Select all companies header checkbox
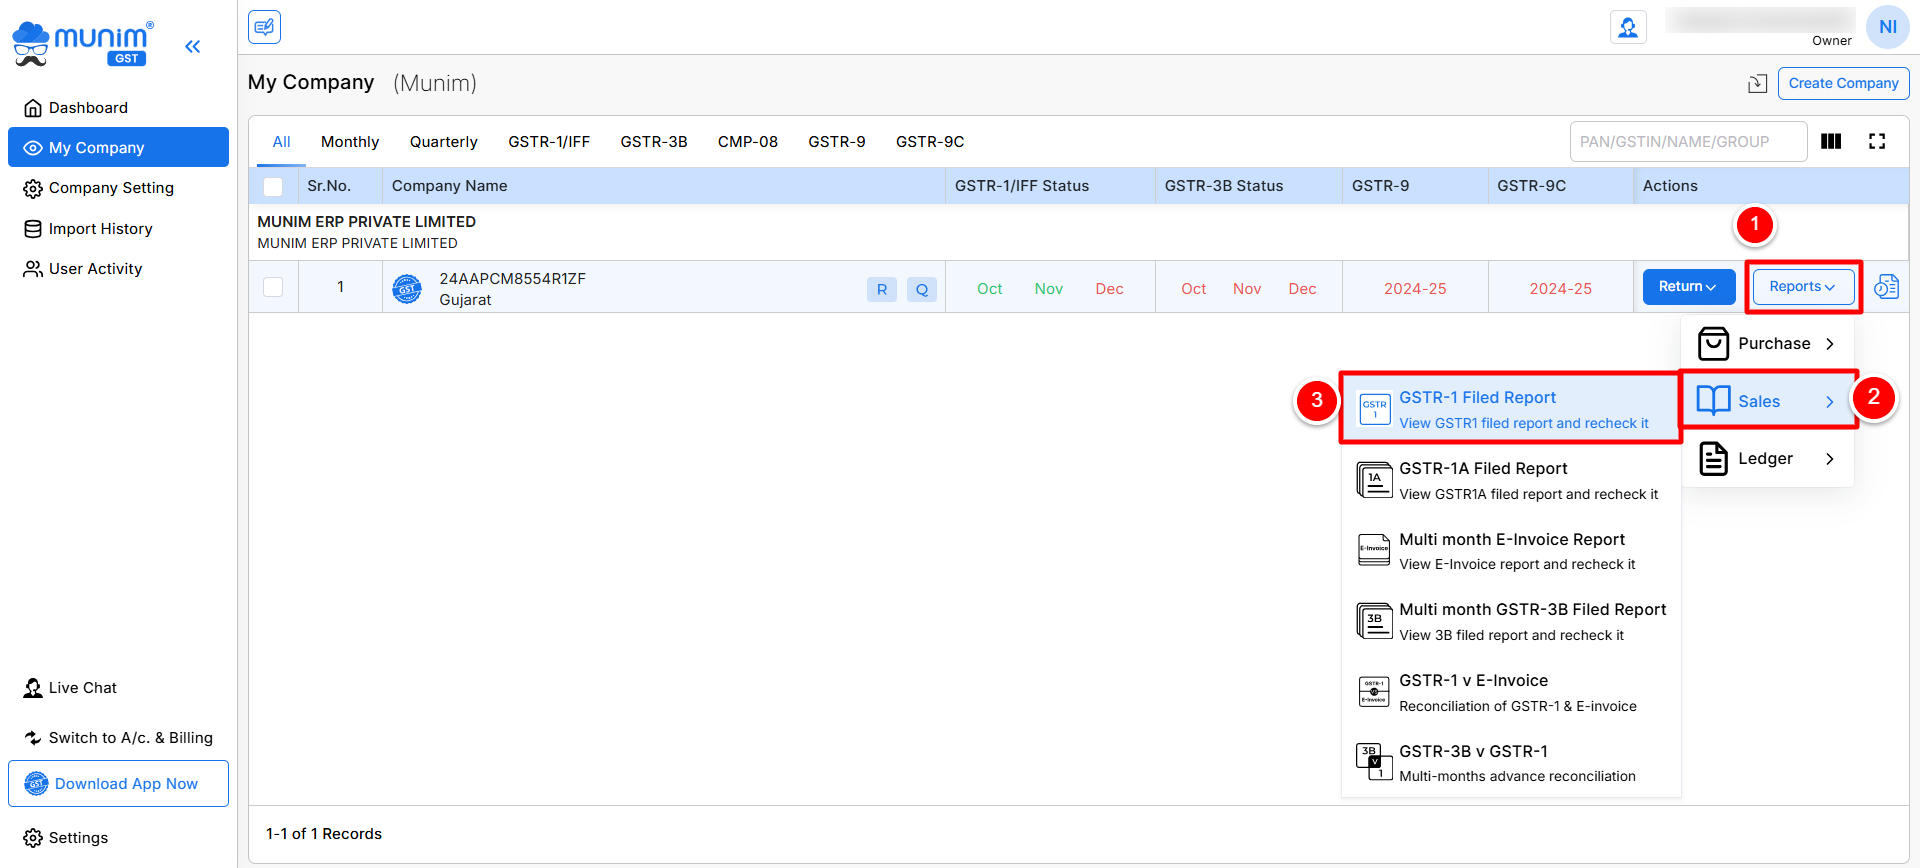The image size is (1920, 868). (x=273, y=186)
